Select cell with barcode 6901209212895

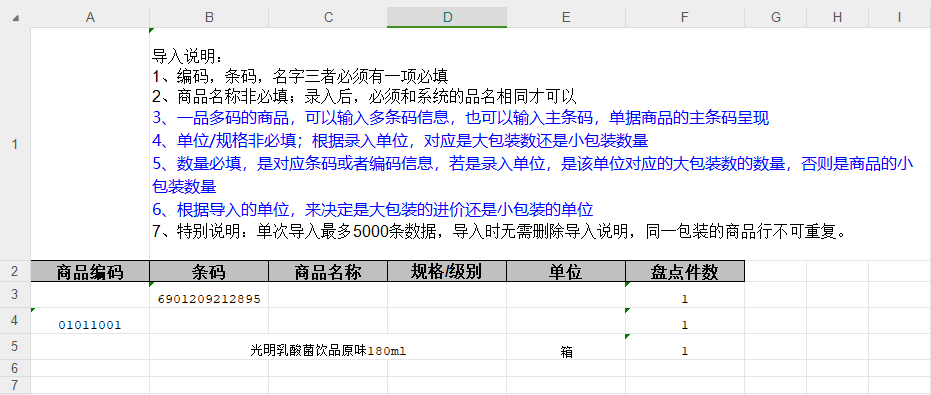(209, 295)
